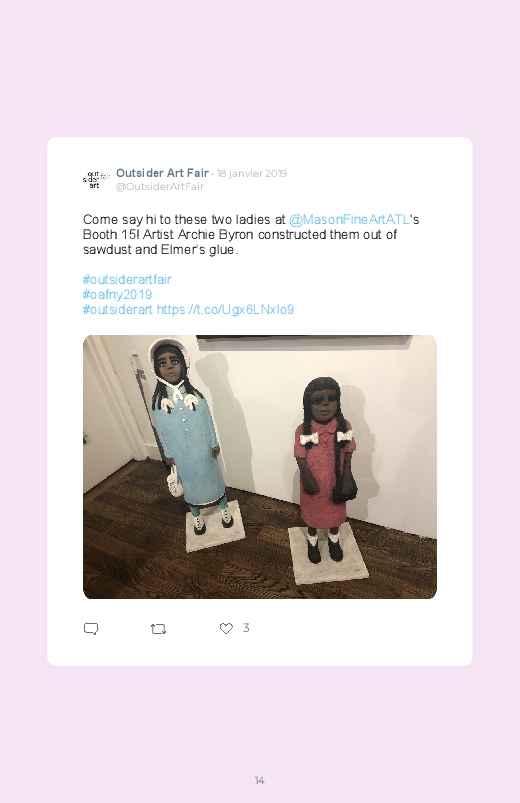Open the #outsiderart hashtag

coord(118,309)
